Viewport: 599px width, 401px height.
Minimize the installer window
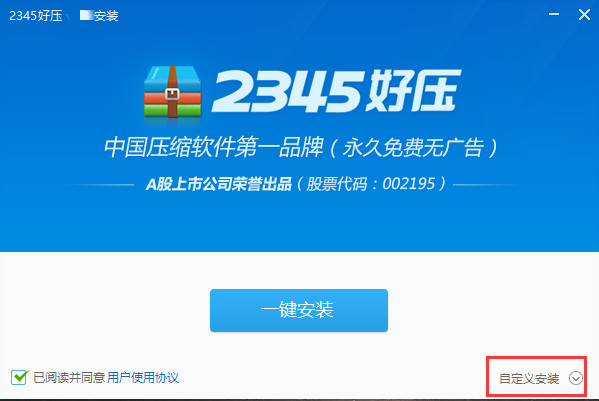554,15
